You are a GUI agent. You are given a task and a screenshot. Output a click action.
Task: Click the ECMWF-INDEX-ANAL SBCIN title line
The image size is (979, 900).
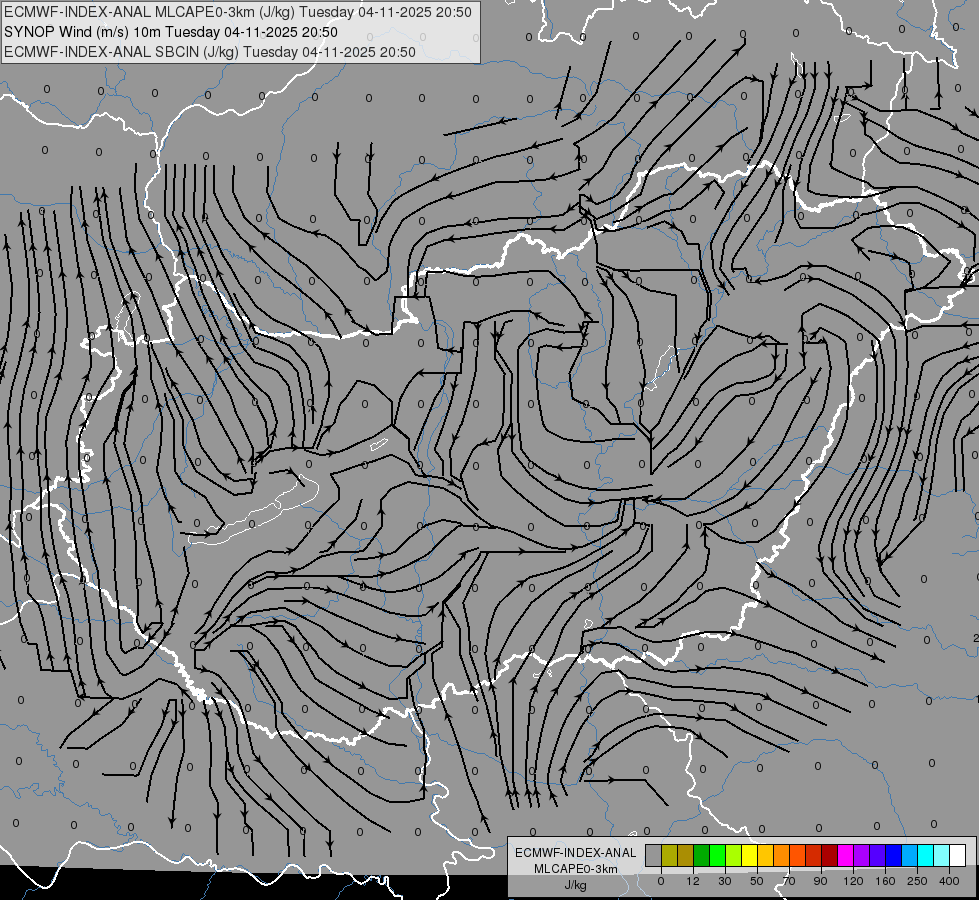pyautogui.click(x=210, y=52)
